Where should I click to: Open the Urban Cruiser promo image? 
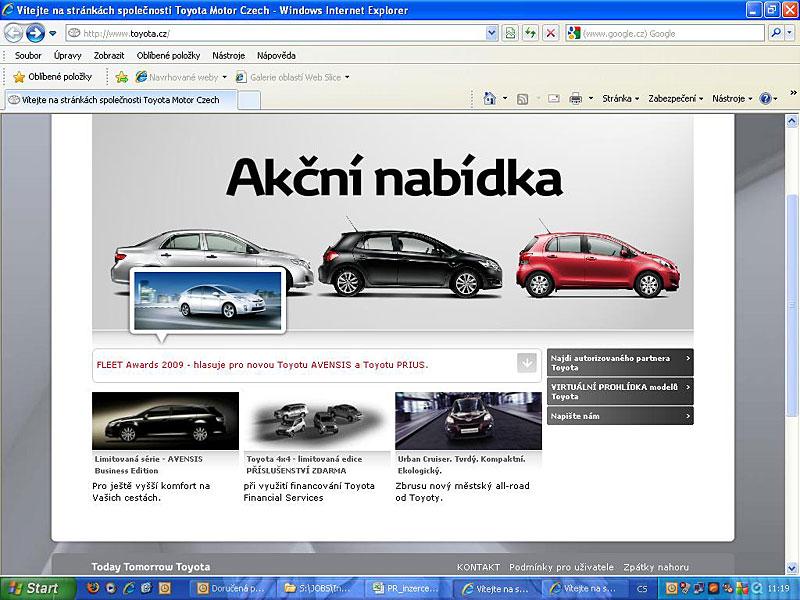[x=468, y=421]
